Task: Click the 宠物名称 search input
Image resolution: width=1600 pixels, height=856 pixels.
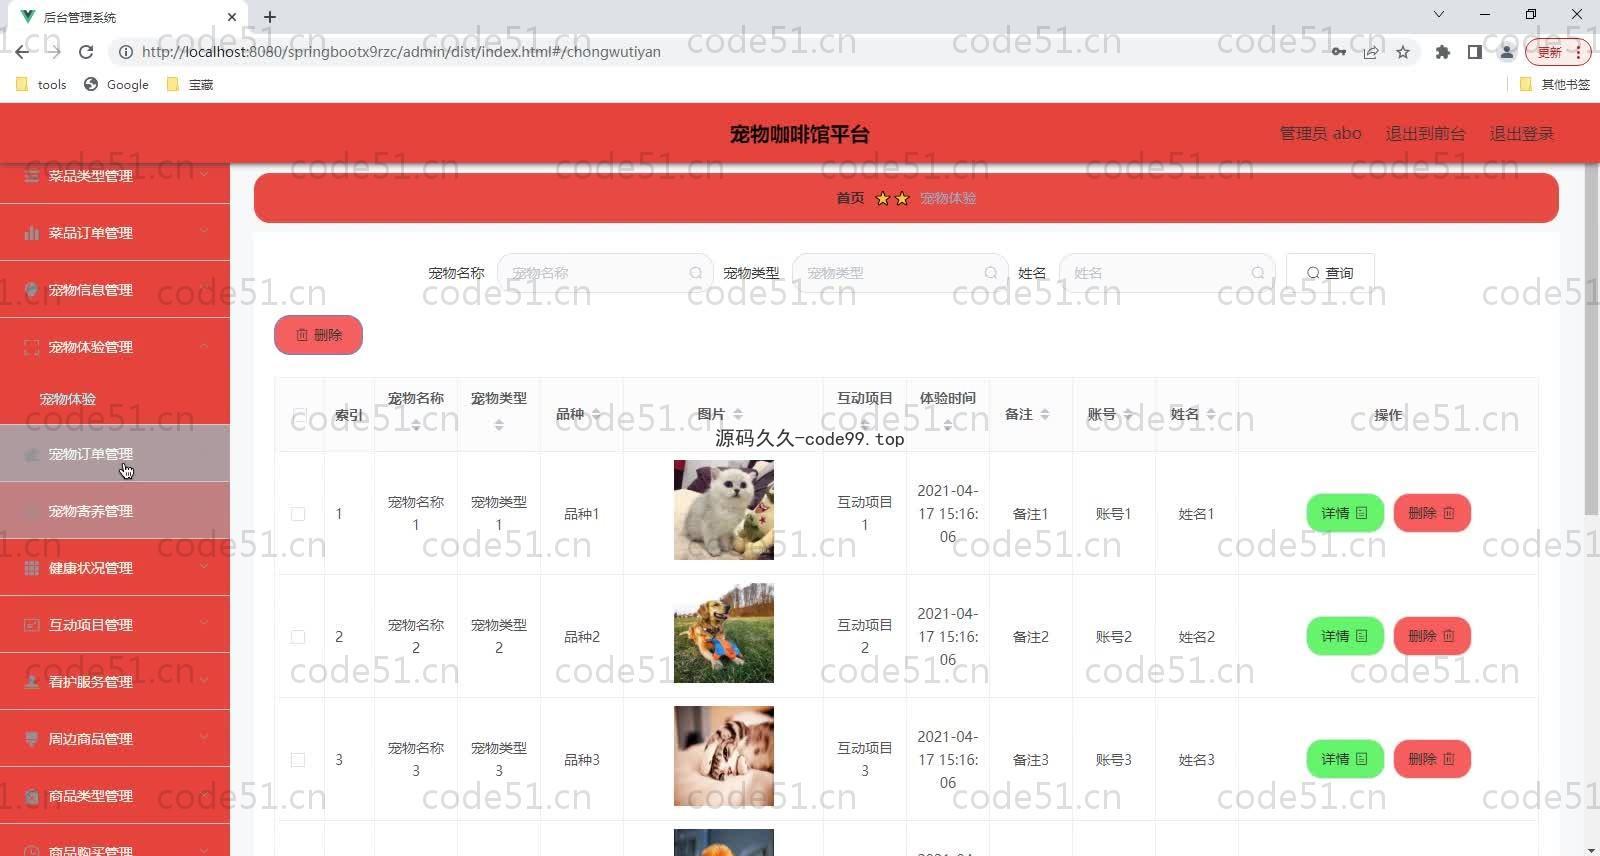Action: pyautogui.click(x=604, y=273)
